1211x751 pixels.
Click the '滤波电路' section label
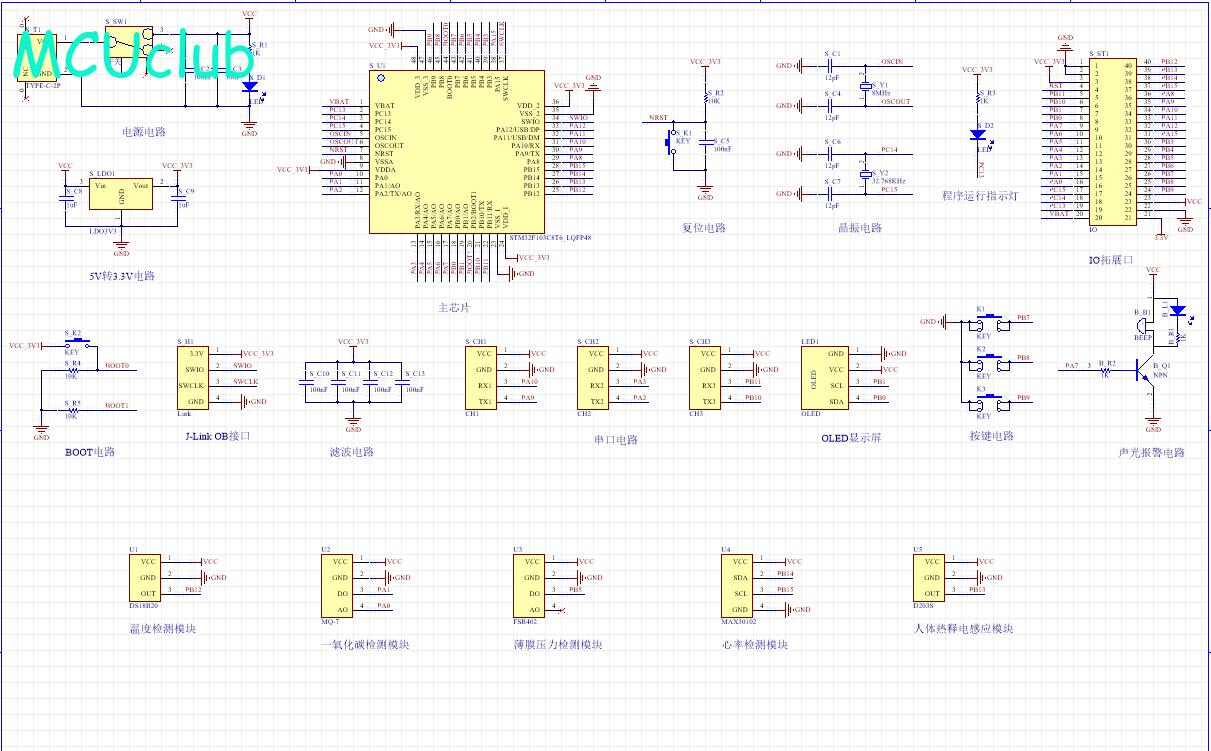(352, 452)
